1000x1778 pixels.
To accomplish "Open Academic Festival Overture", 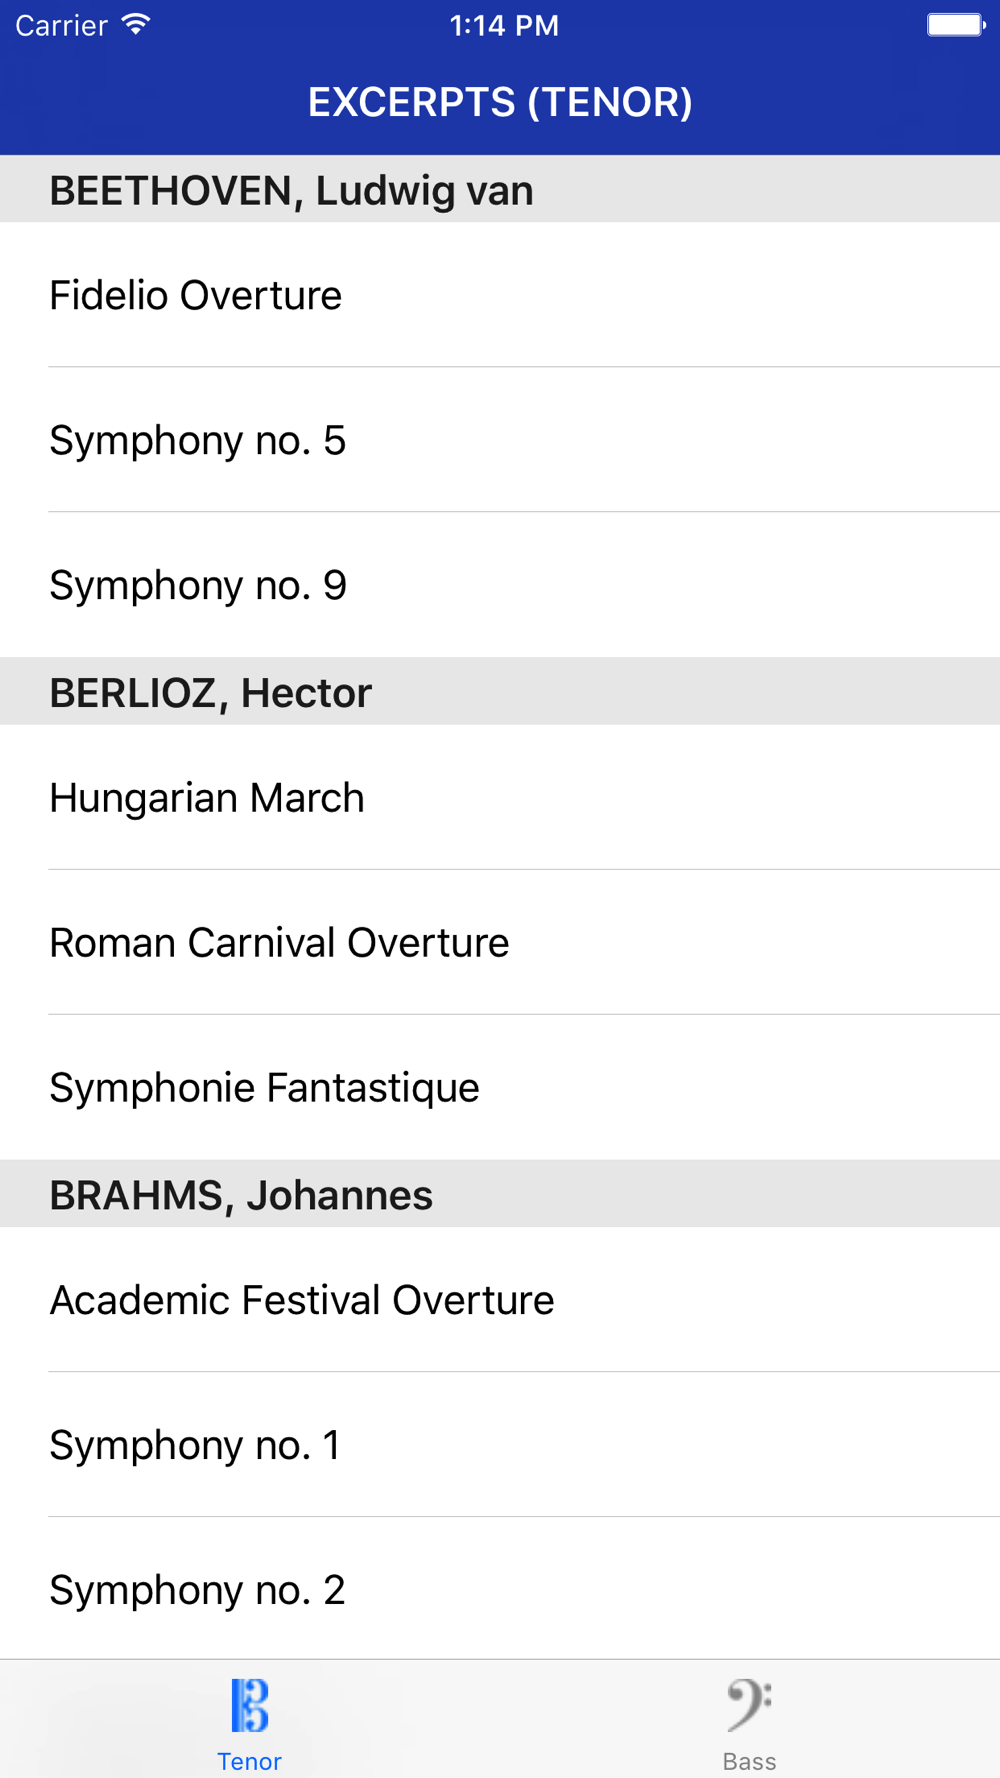I will pyautogui.click(x=500, y=1300).
